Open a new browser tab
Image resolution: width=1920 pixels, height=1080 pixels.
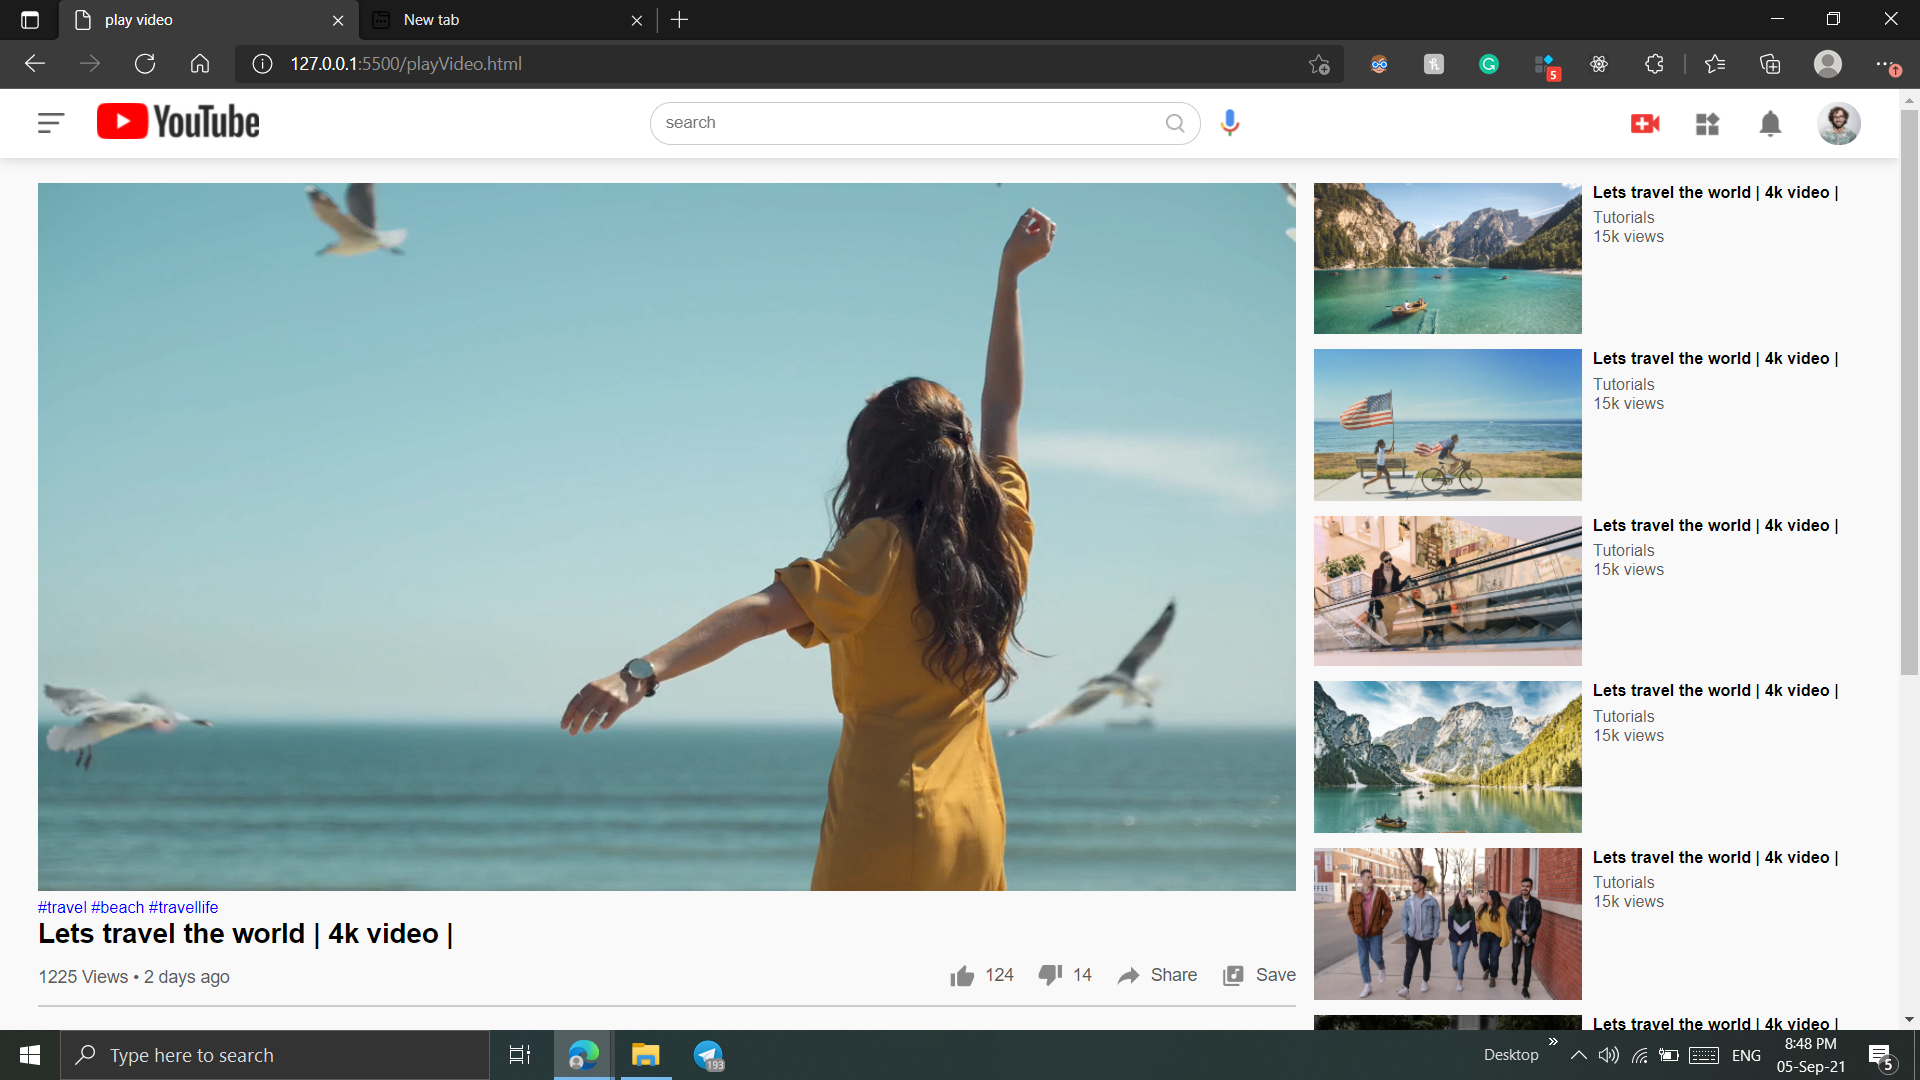pos(680,20)
